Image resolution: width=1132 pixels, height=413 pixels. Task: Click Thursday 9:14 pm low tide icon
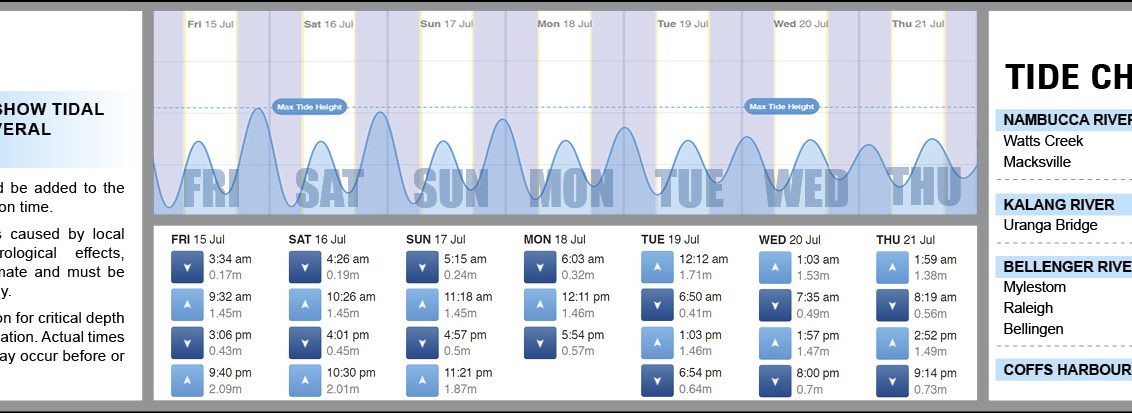tap(892, 381)
